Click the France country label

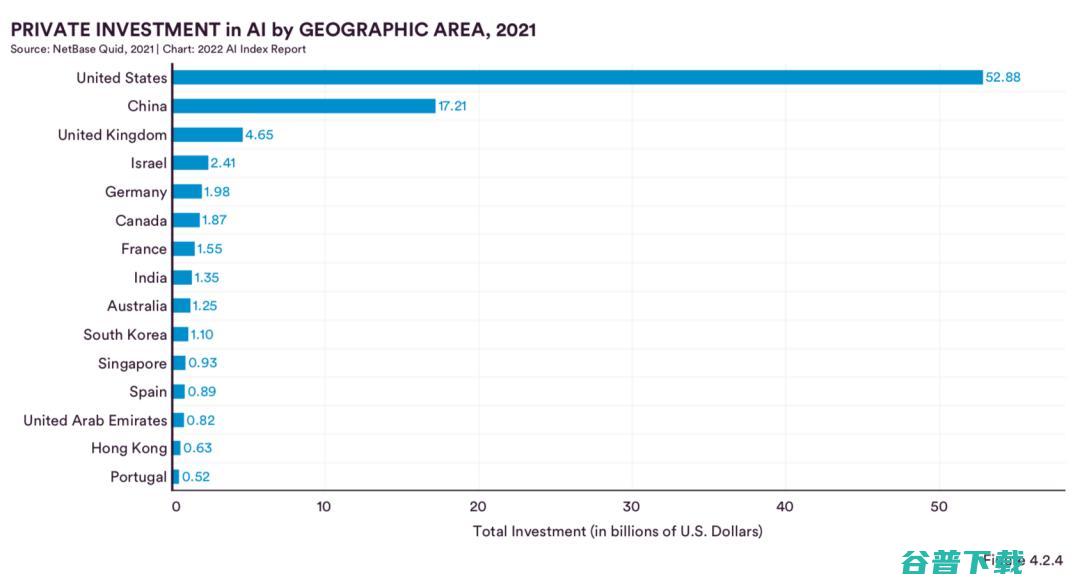[144, 249]
